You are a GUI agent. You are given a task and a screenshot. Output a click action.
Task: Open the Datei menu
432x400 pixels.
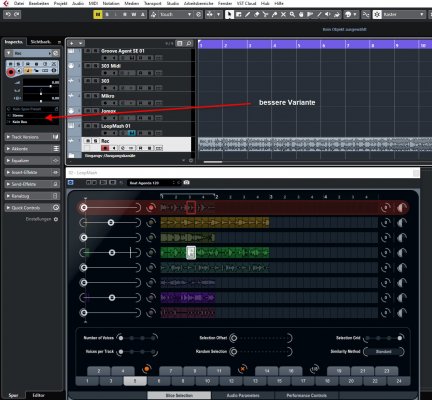point(19,3)
